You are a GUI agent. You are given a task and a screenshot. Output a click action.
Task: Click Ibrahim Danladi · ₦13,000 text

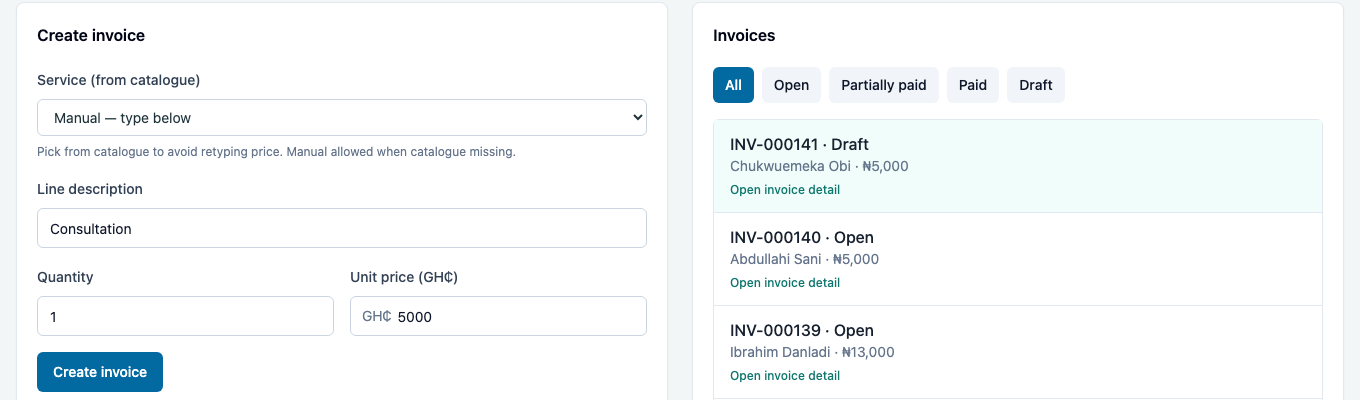click(812, 352)
